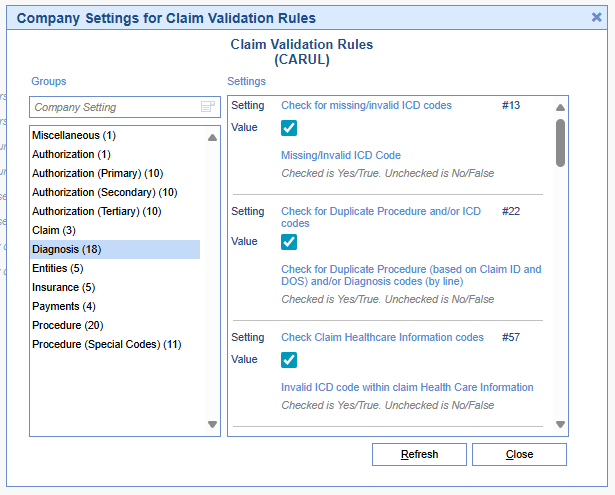
Task: Select the highlighted Diagnosis (18) group
Action: click(x=115, y=249)
